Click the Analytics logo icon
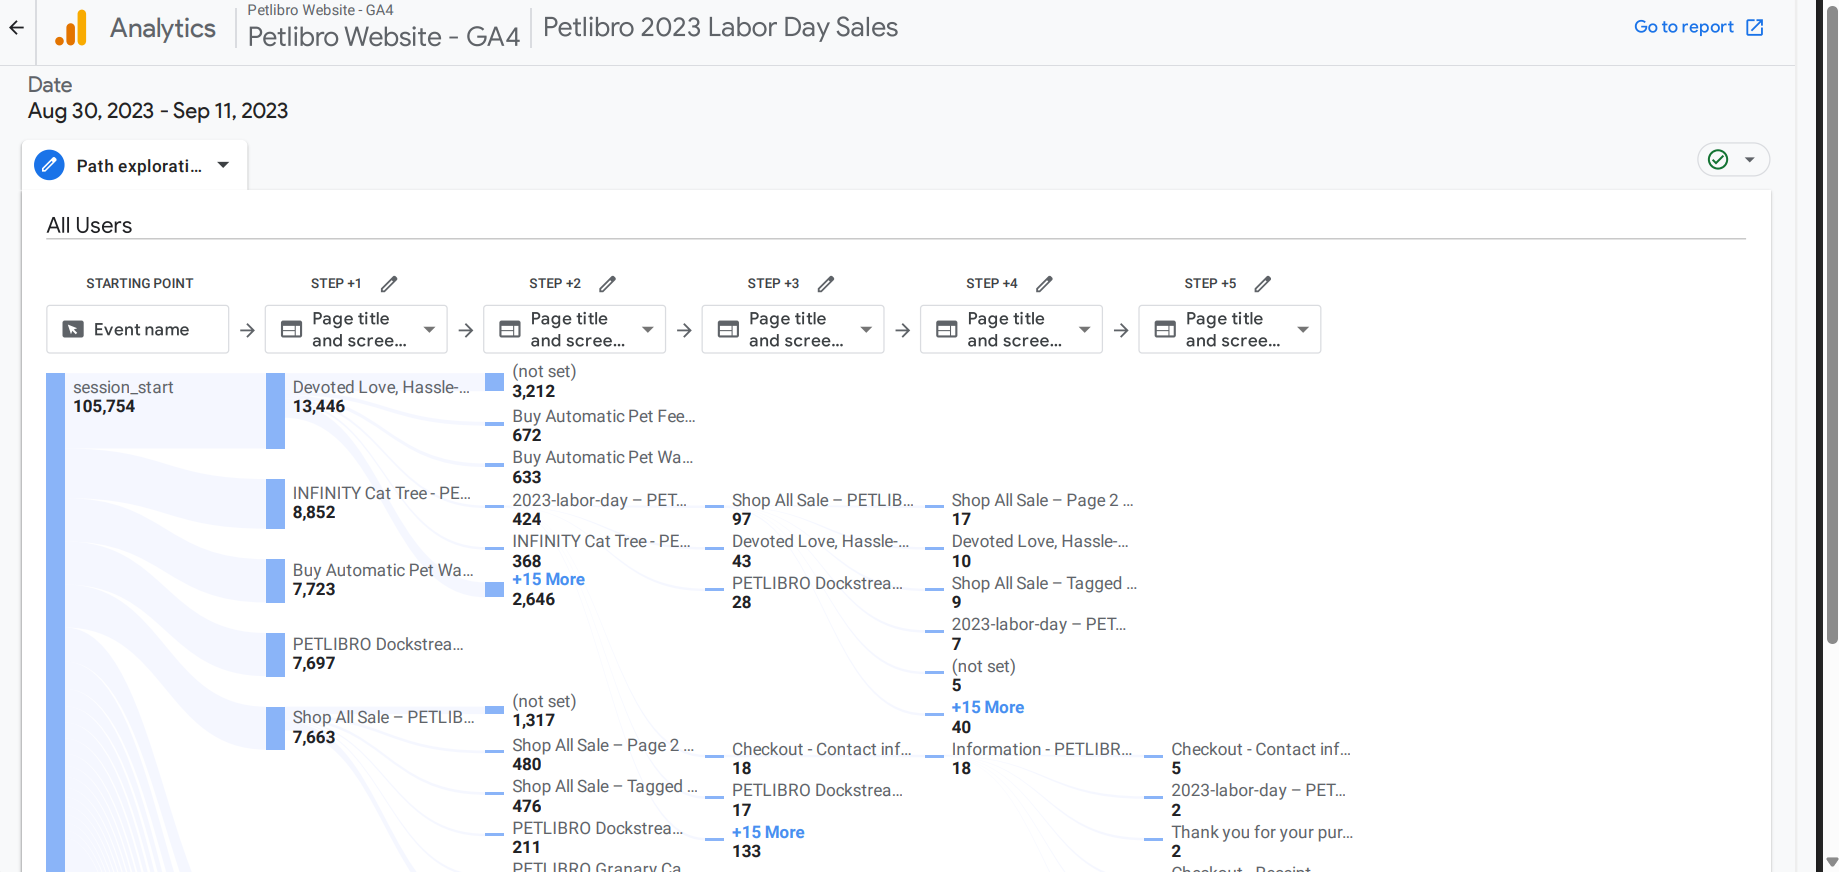Viewport: 1839px width, 872px height. pyautogui.click(x=71, y=28)
